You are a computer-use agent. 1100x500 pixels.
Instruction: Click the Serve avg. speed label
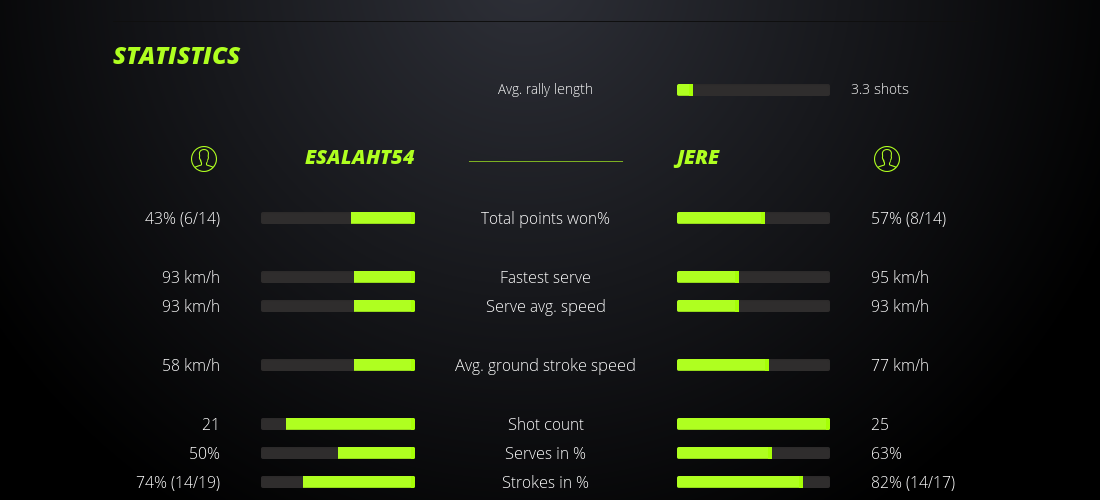click(545, 306)
